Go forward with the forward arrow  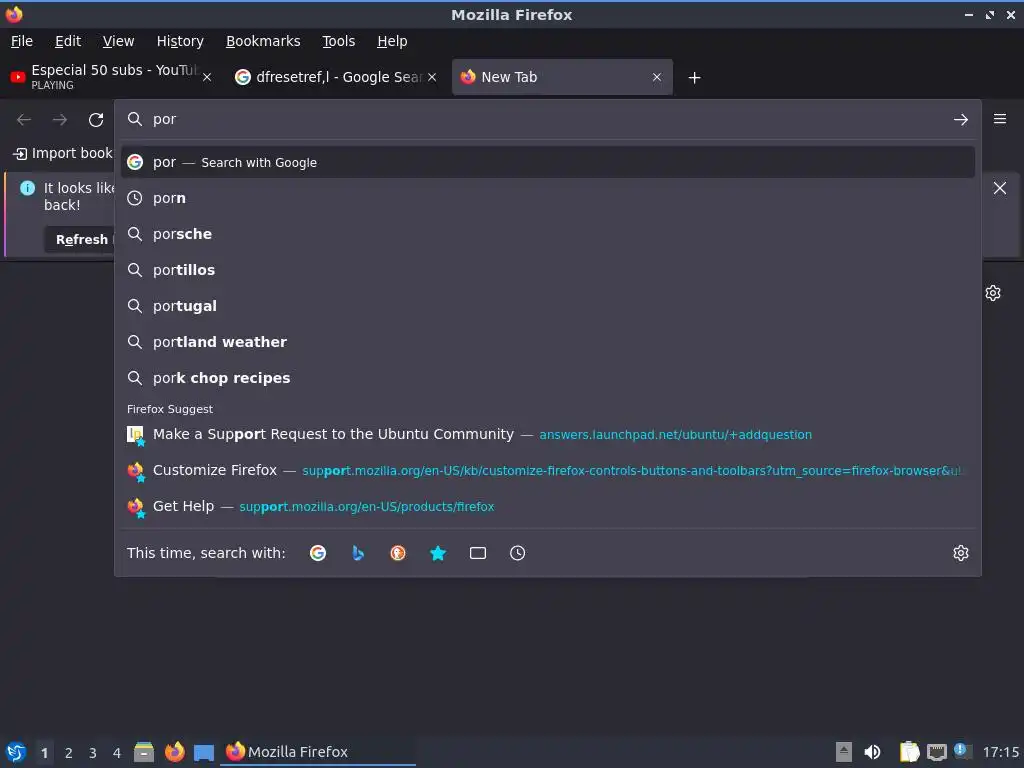click(x=59, y=120)
